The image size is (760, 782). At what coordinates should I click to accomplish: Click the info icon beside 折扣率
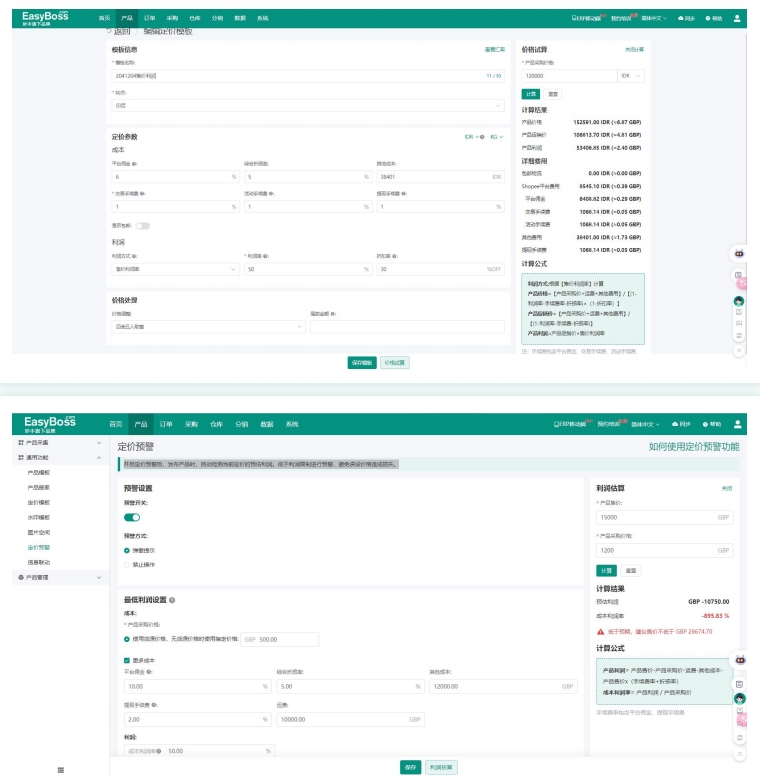coord(395,256)
